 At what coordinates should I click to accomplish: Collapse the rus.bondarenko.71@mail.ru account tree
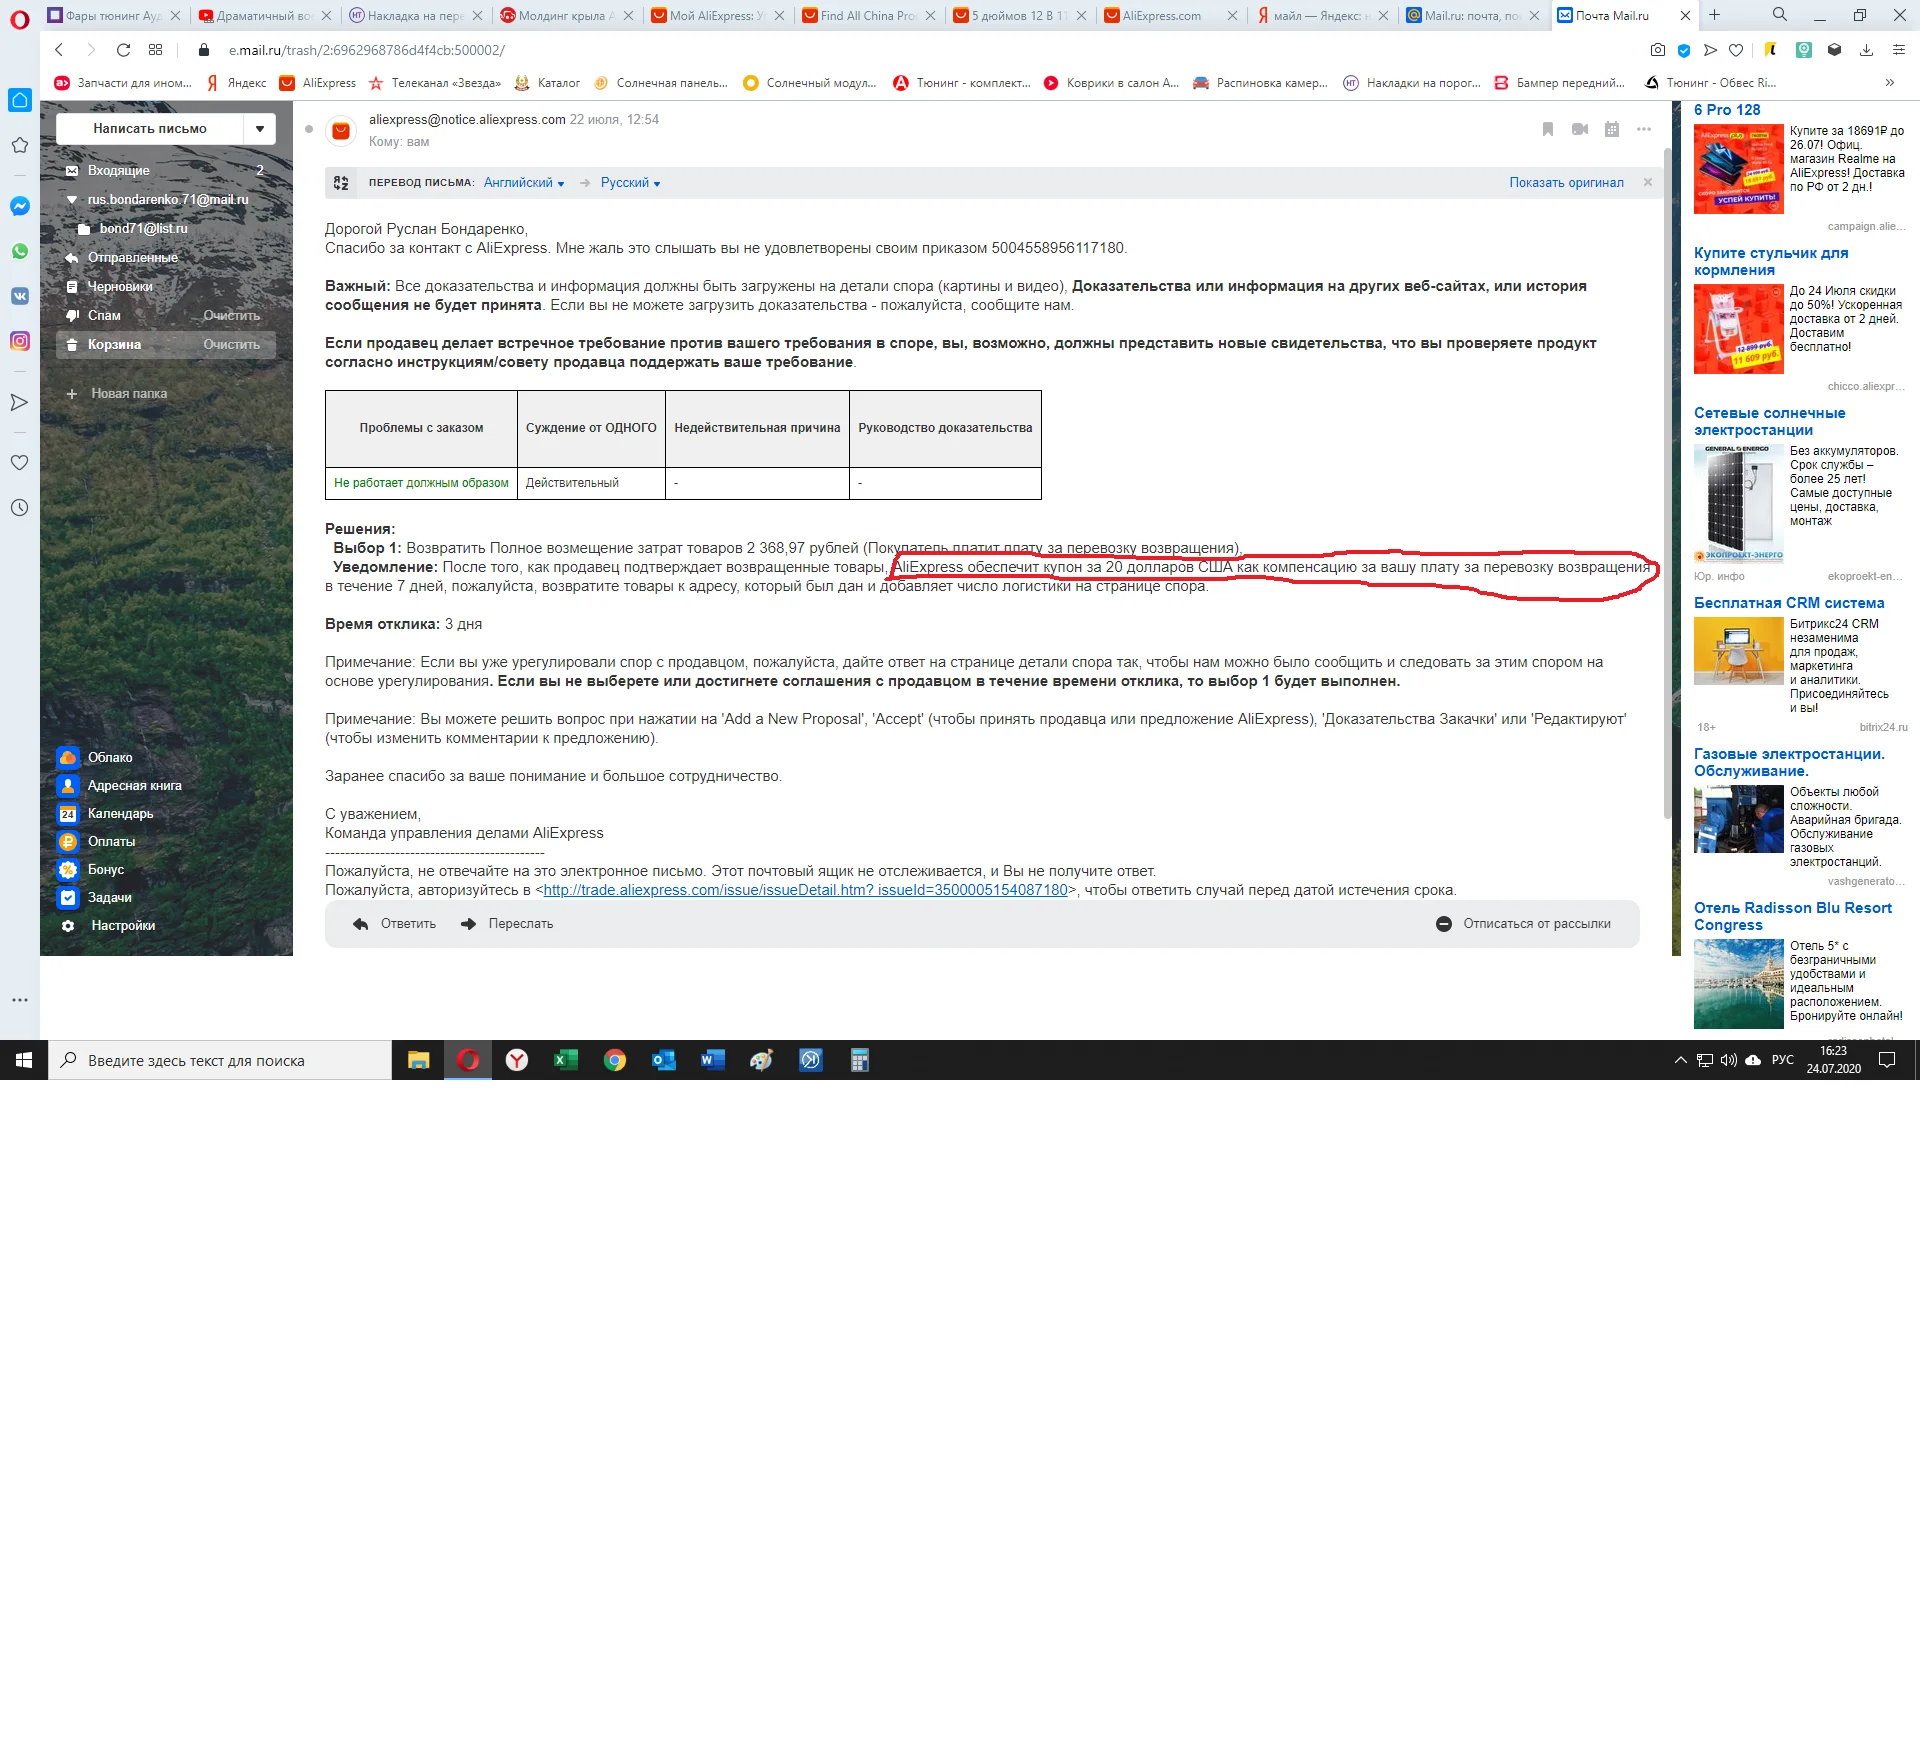pos(72,199)
